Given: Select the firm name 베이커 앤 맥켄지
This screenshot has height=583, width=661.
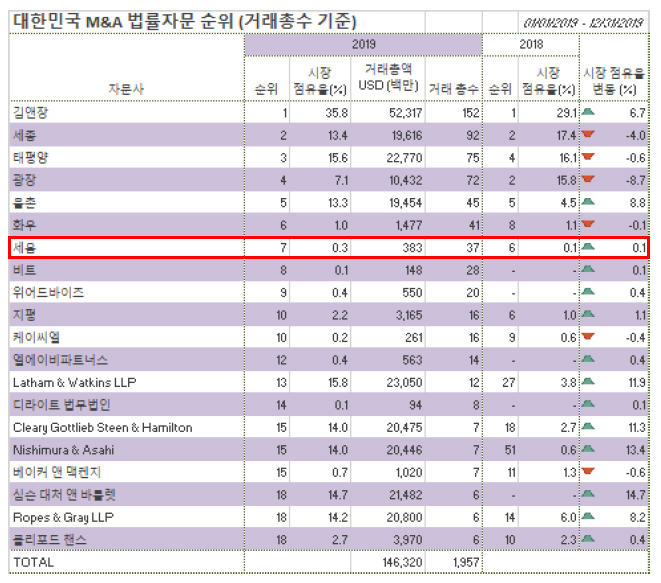Looking at the screenshot, I should pos(57,472).
